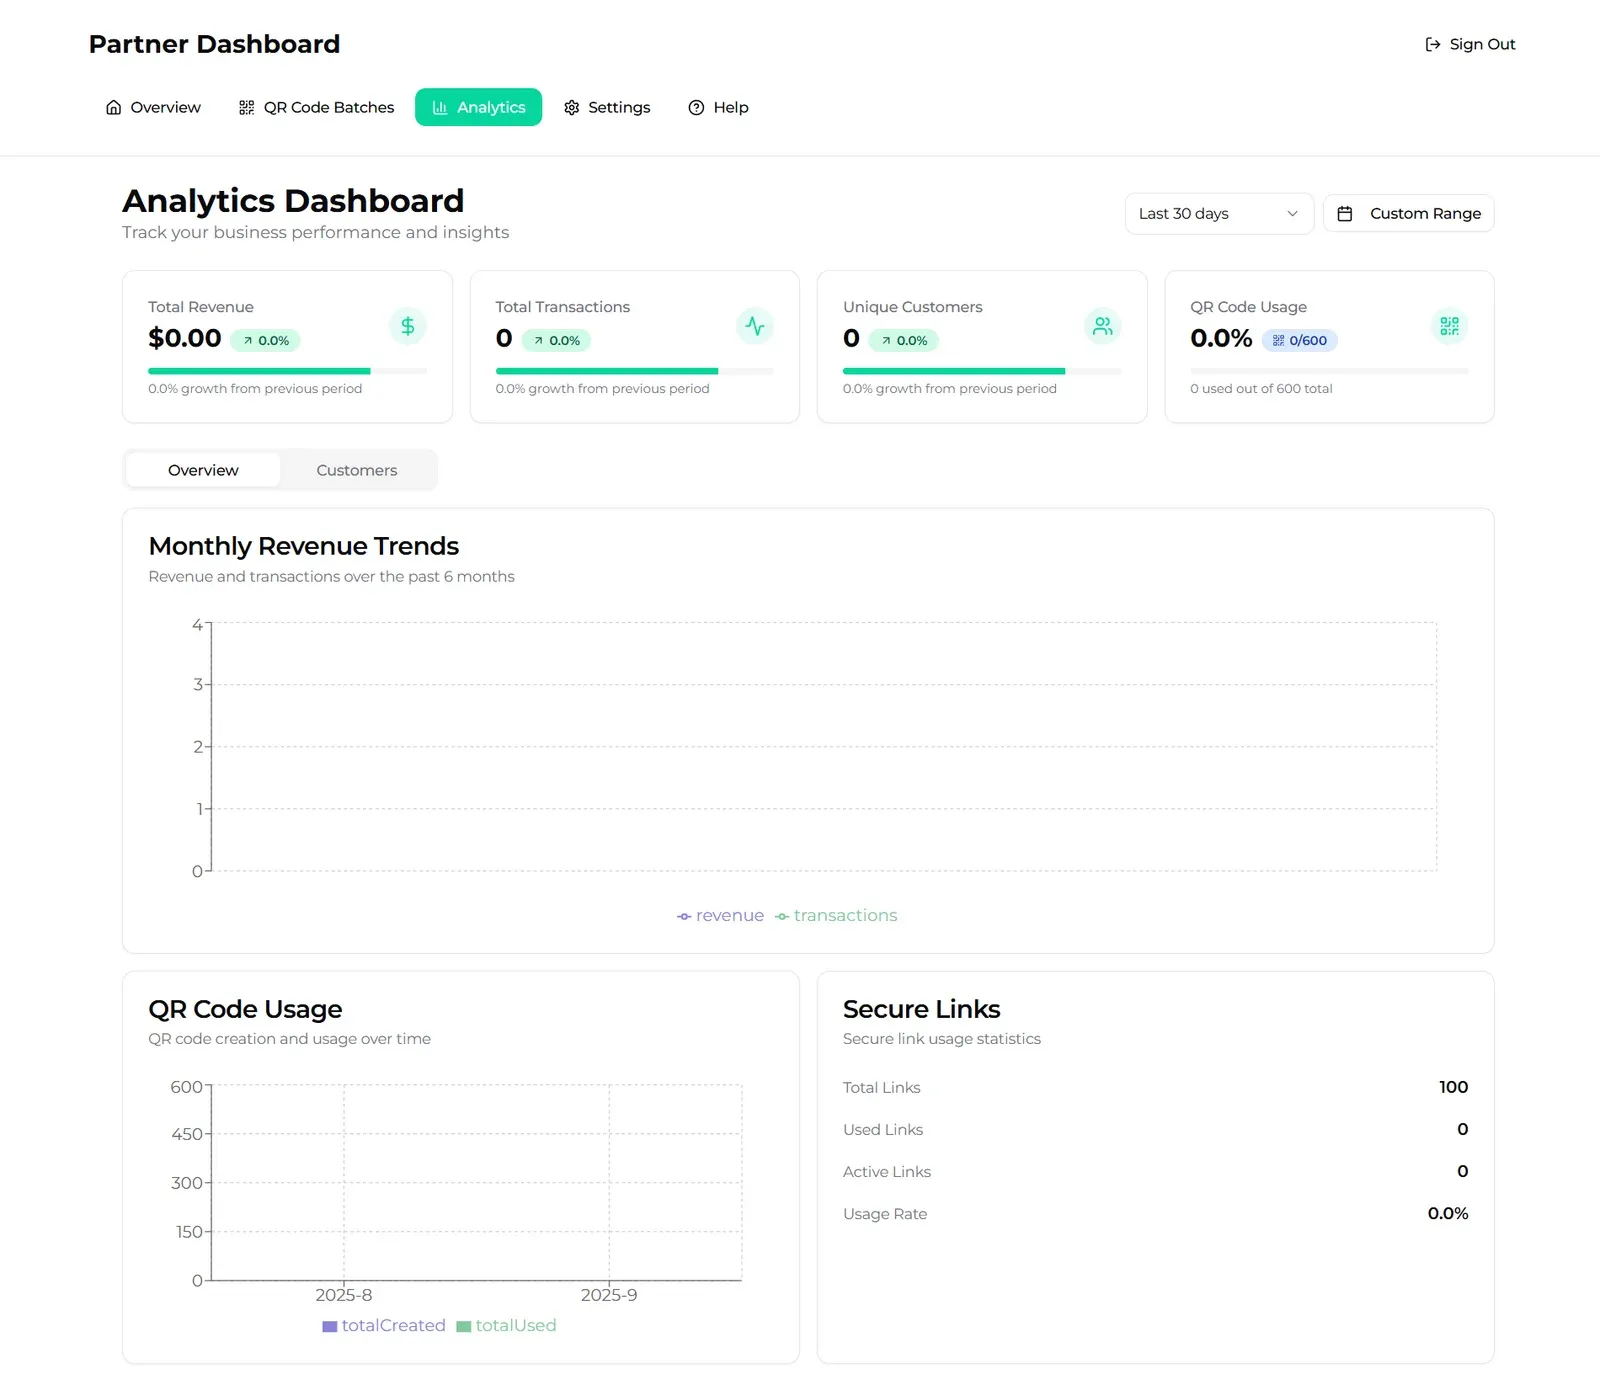Click the Total Revenue progress bar

287,371
